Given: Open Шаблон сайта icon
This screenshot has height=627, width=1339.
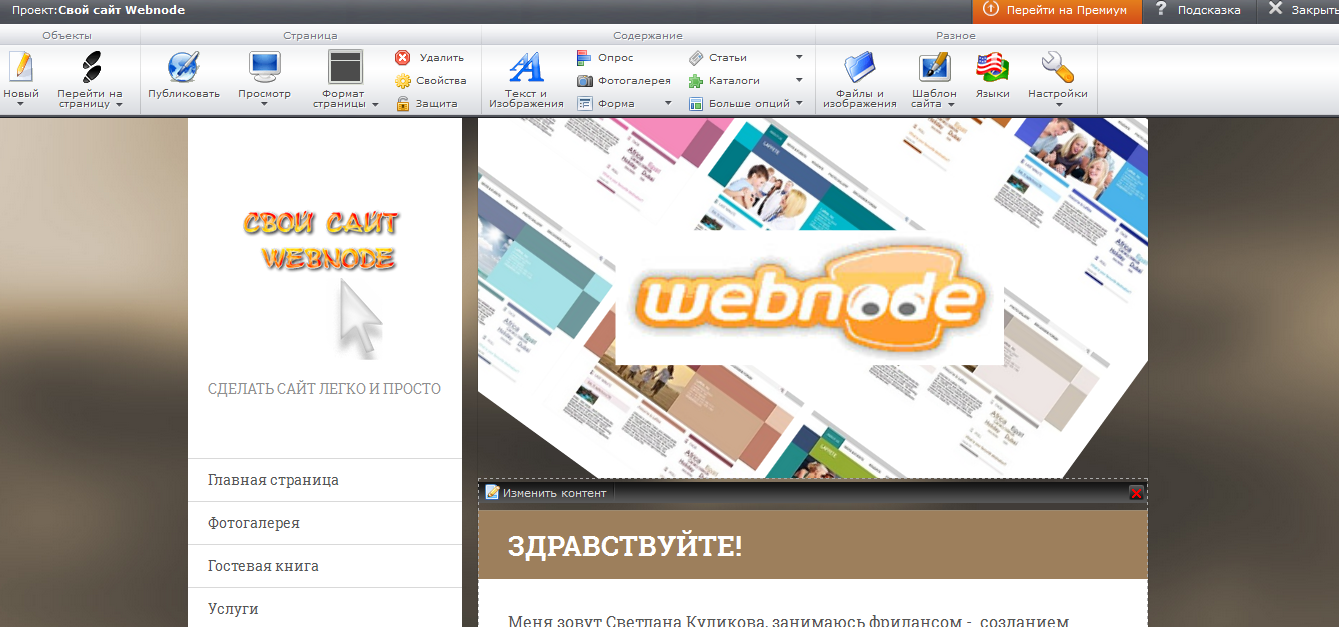Looking at the screenshot, I should 934,67.
